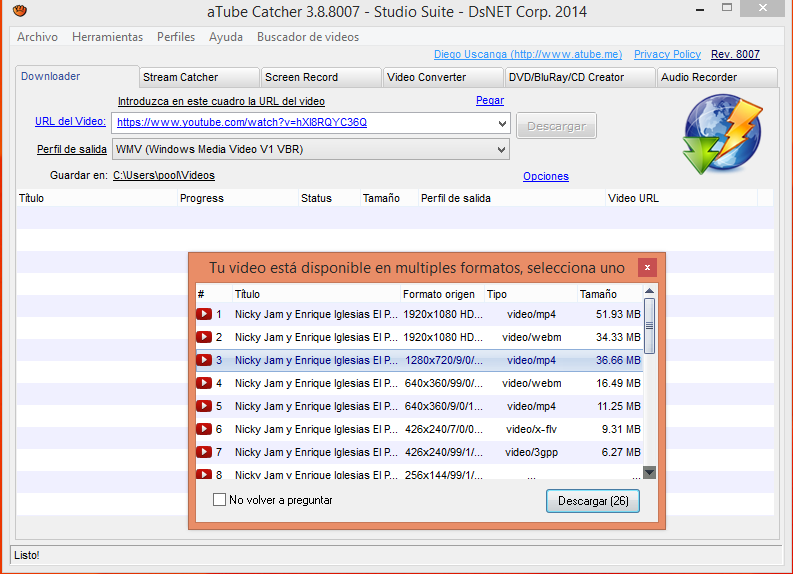Click YouTube icon for format row 3
This screenshot has width=793, height=574.
204,360
